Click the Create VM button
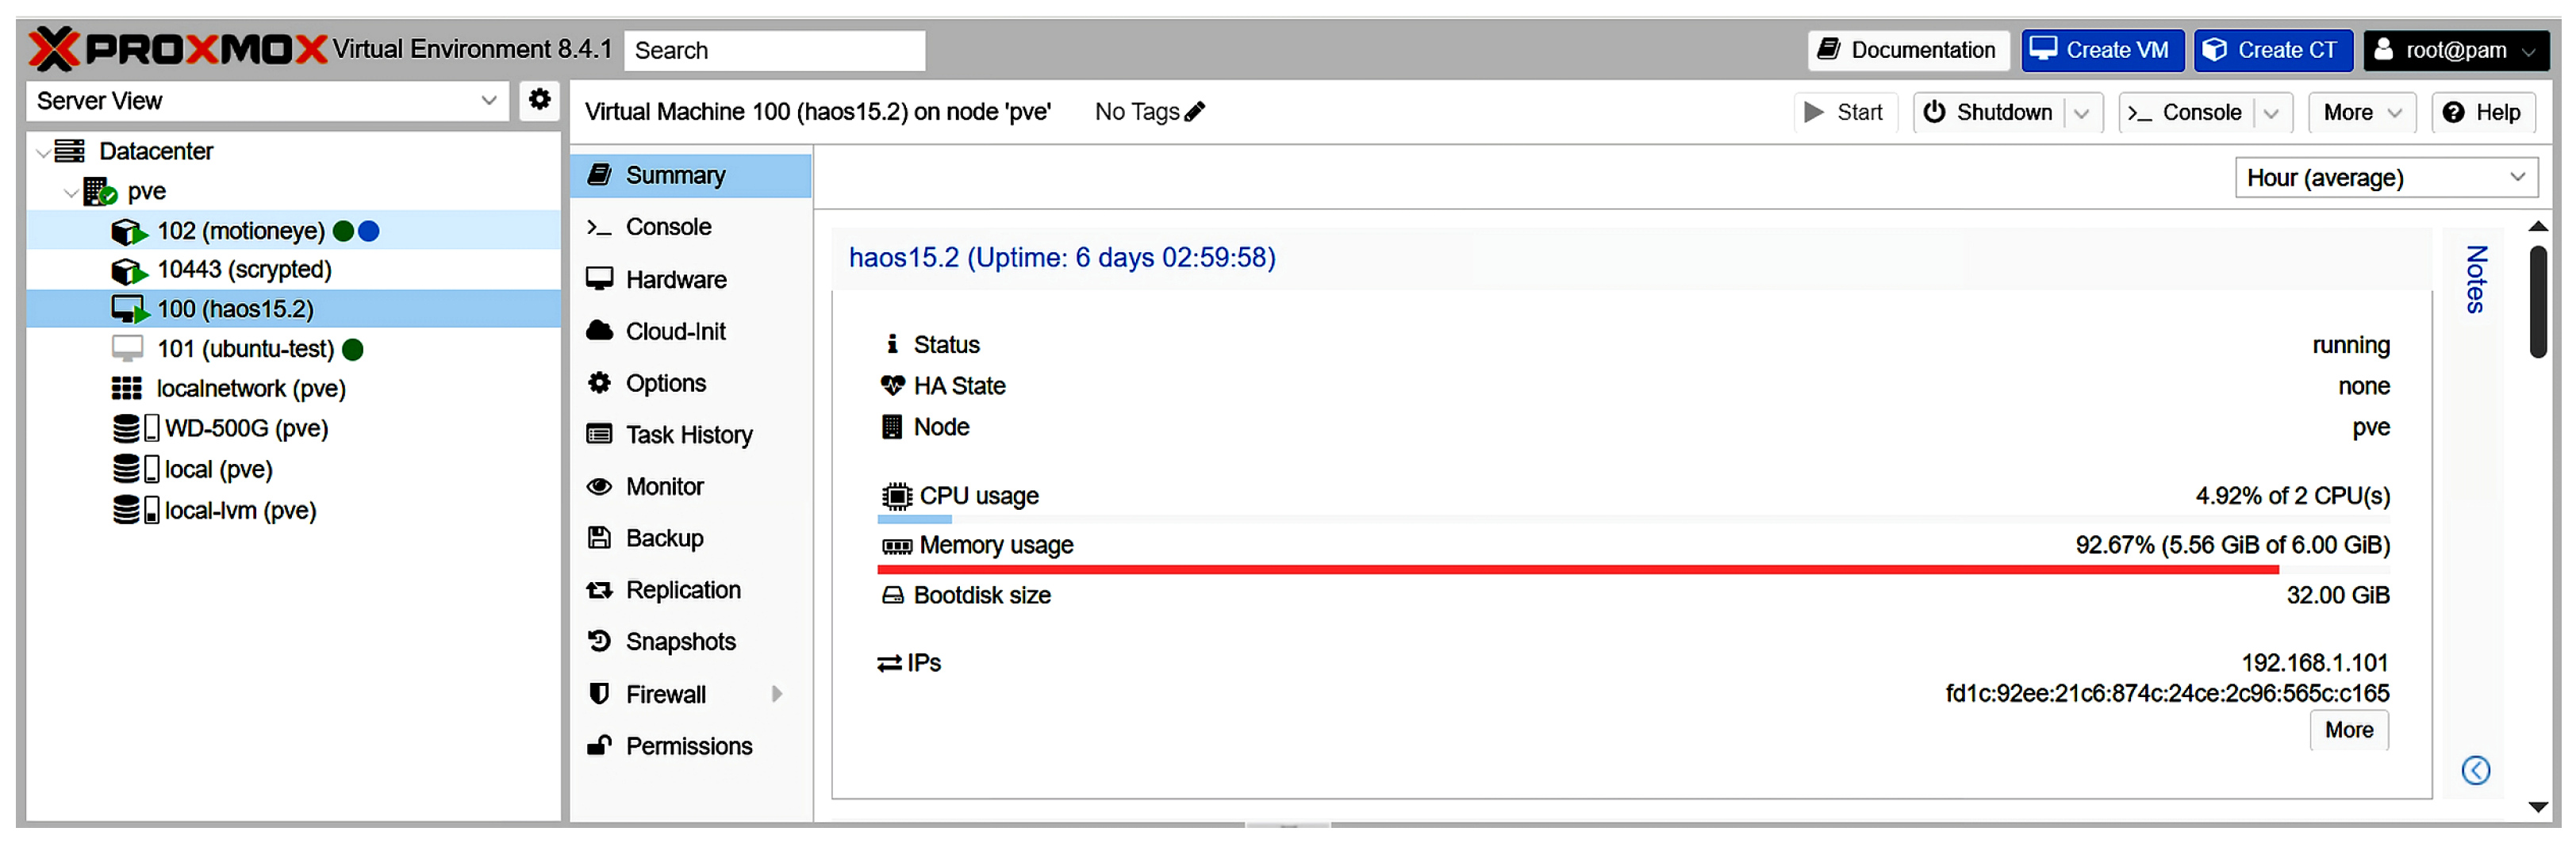Viewport: 2576px width, 843px height. (x=2102, y=50)
